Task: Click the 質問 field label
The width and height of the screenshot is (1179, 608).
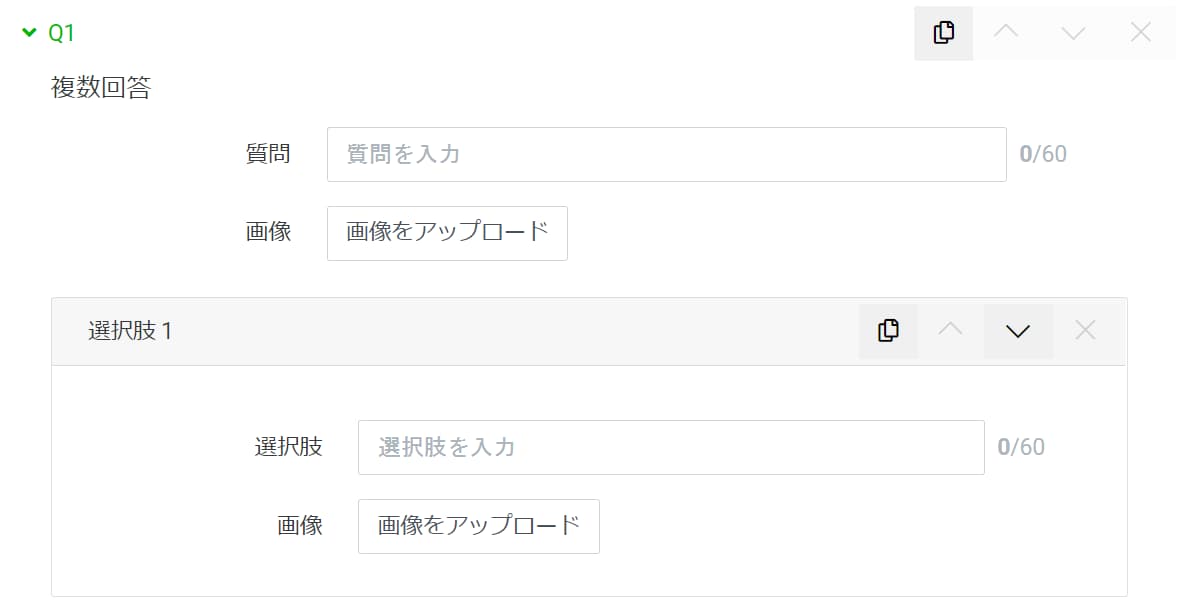Action: [268, 154]
